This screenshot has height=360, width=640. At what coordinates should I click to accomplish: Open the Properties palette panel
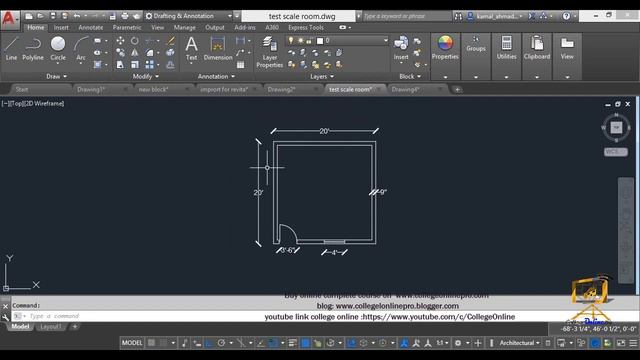pyautogui.click(x=445, y=48)
